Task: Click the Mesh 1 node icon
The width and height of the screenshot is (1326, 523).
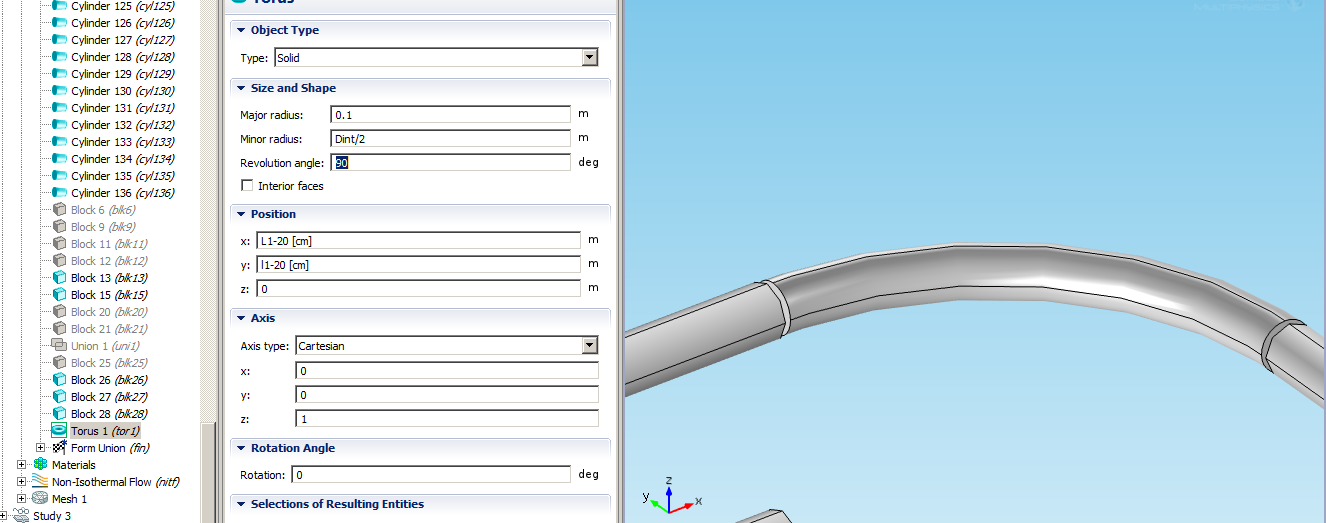Action: (40, 499)
